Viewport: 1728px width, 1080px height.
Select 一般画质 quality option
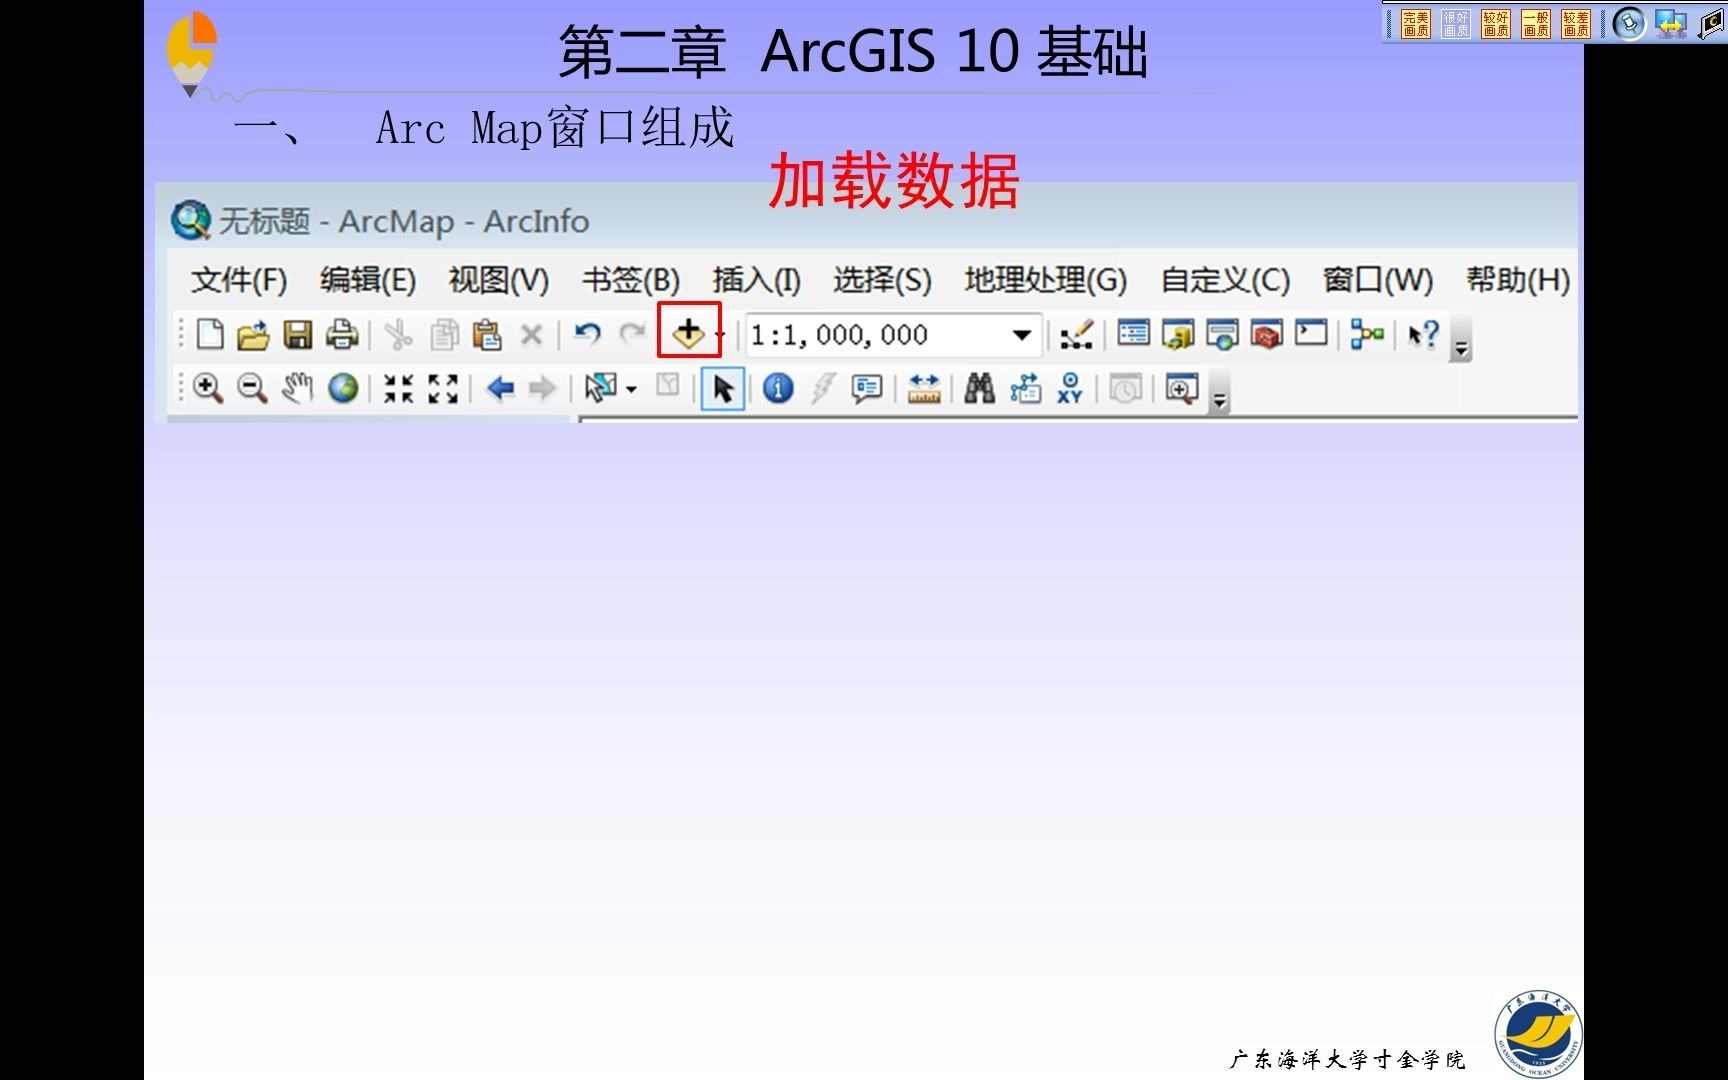pyautogui.click(x=1535, y=22)
